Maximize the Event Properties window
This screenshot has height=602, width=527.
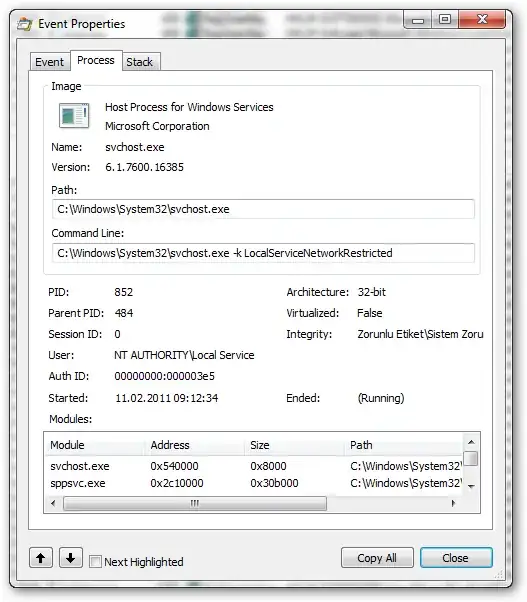pyautogui.click(x=445, y=20)
